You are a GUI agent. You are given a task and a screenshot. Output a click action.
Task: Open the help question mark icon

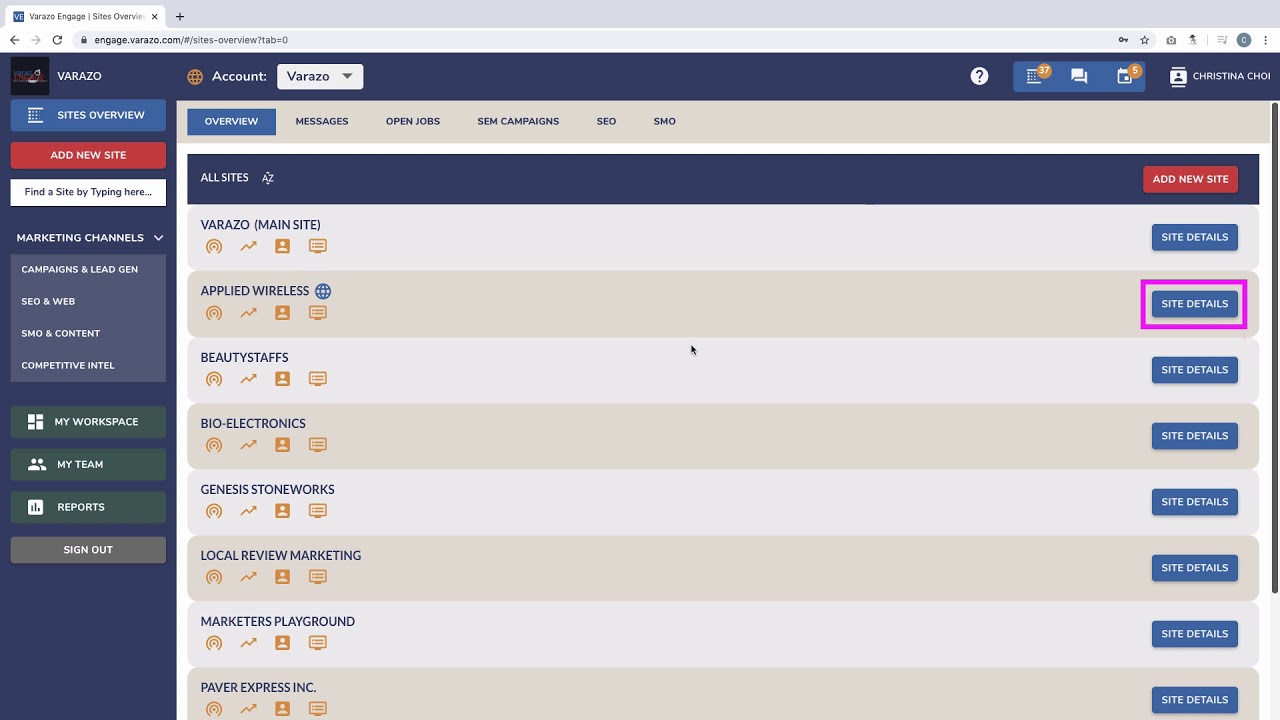(979, 76)
